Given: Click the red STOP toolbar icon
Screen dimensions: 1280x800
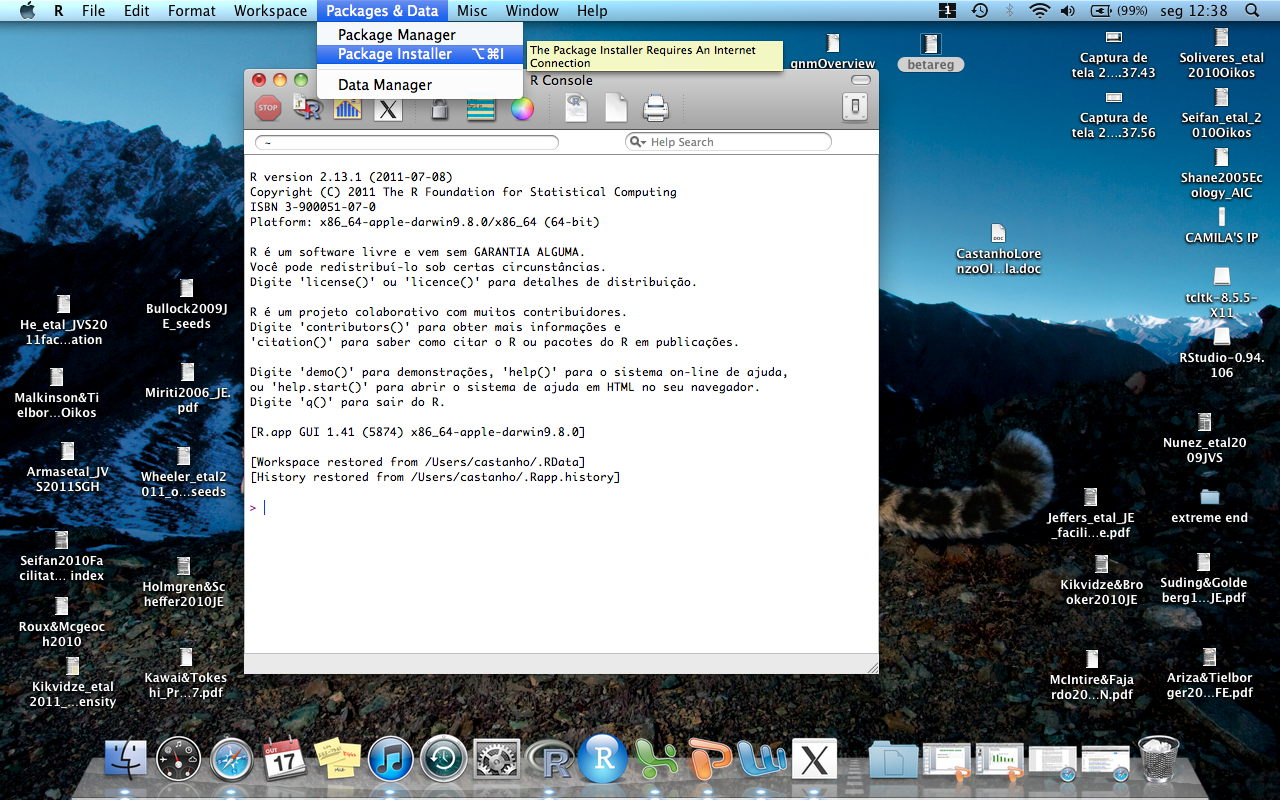Looking at the screenshot, I should (x=267, y=108).
